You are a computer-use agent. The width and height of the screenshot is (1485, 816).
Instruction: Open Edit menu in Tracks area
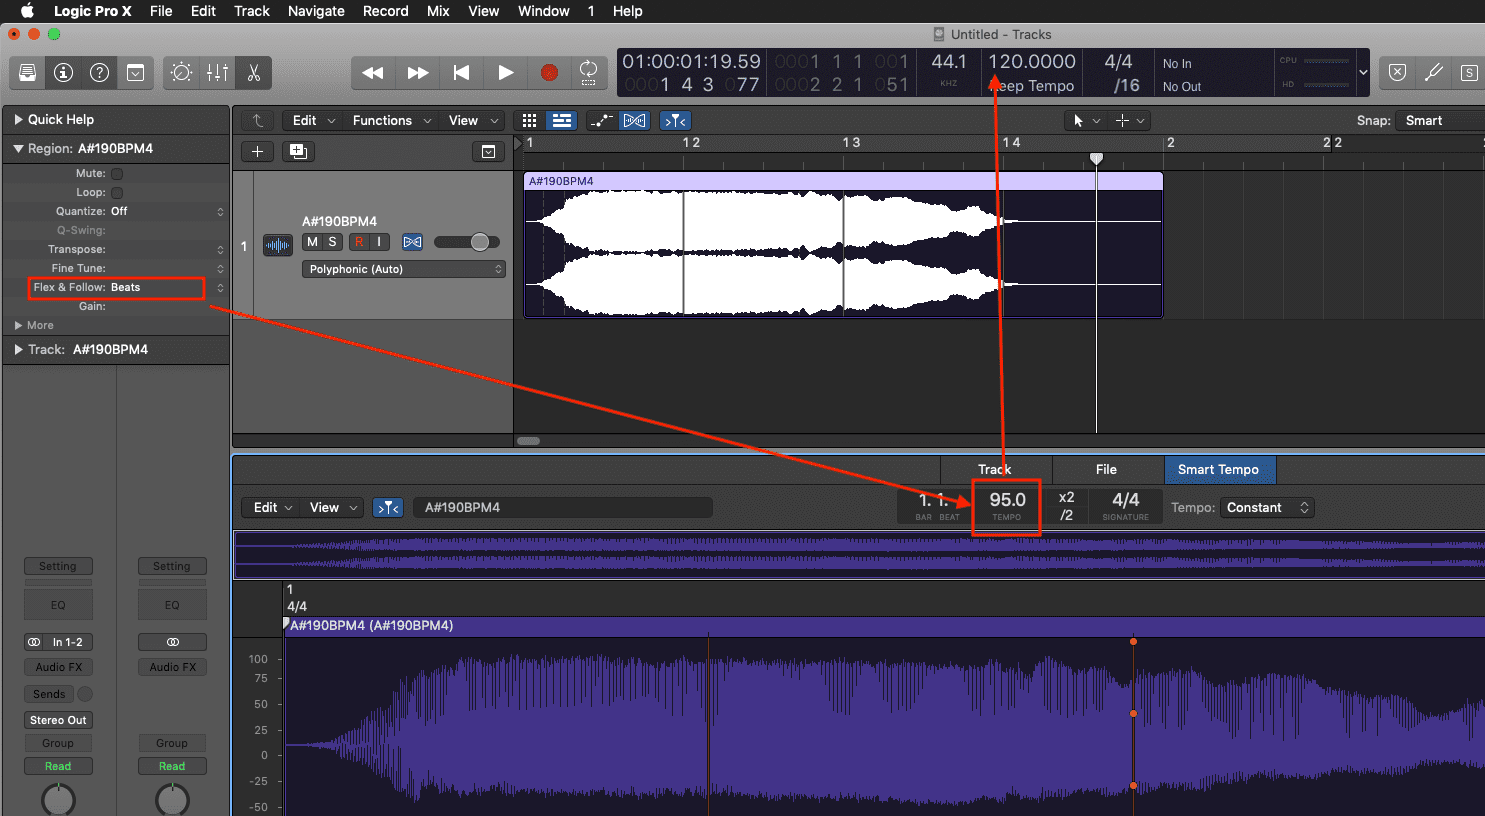314,121
